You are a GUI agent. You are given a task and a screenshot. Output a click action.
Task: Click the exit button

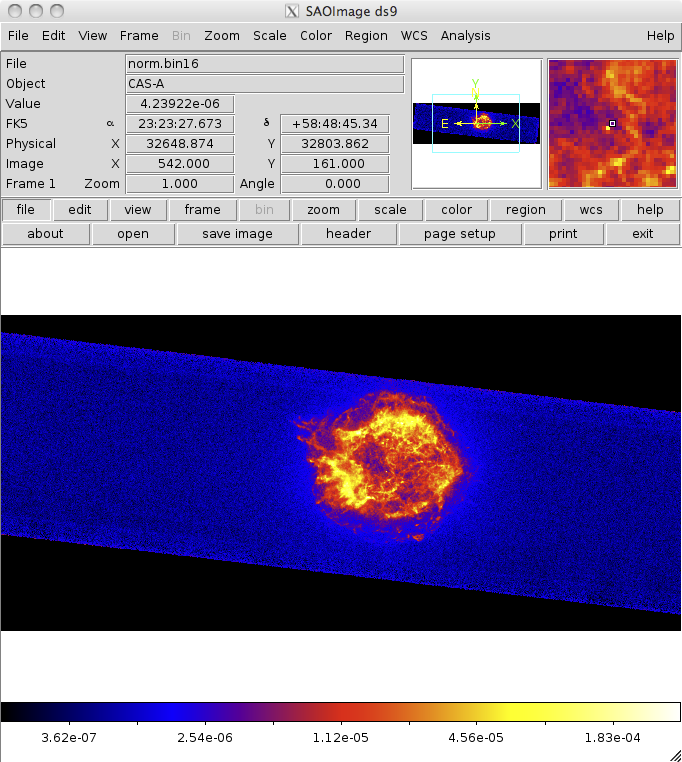tap(643, 234)
